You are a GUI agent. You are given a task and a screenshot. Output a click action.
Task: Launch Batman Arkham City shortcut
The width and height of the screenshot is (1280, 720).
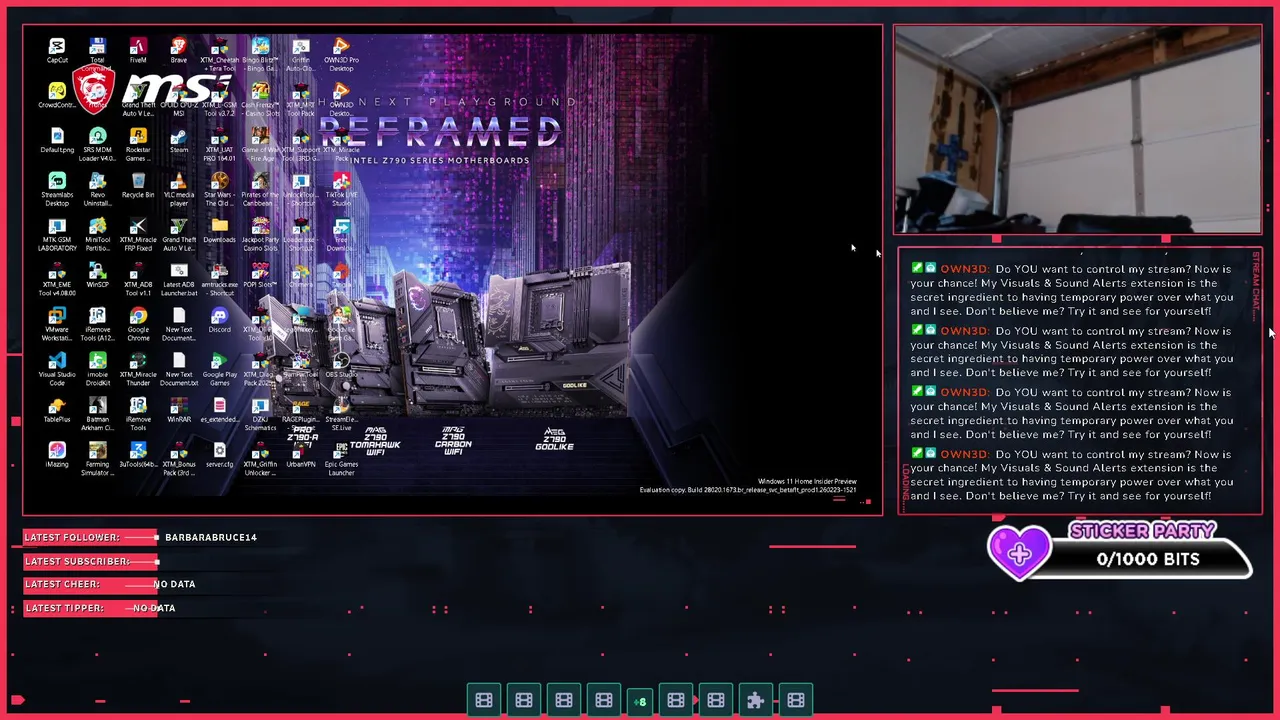point(97,415)
